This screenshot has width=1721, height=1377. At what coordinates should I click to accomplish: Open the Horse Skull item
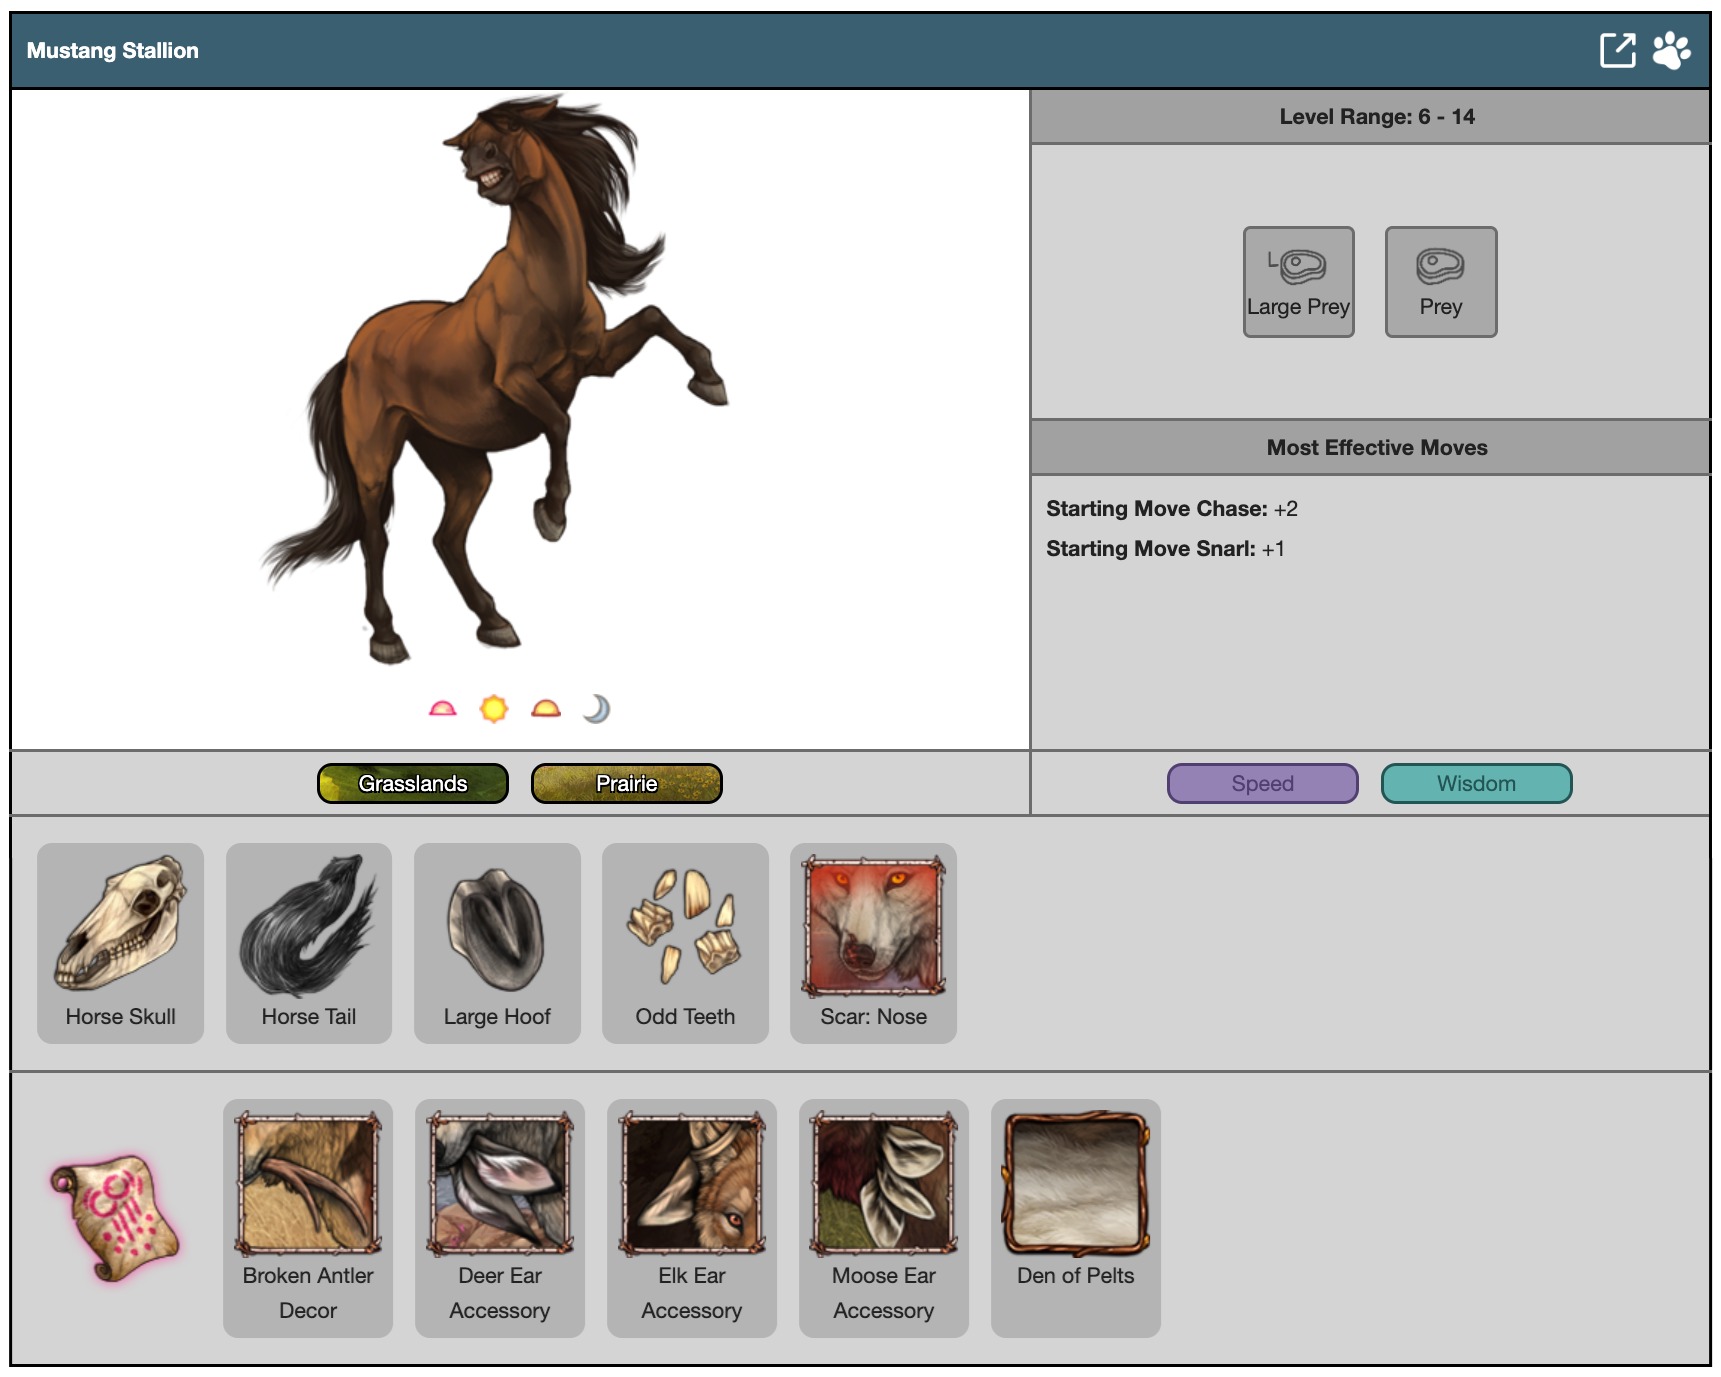point(121,942)
